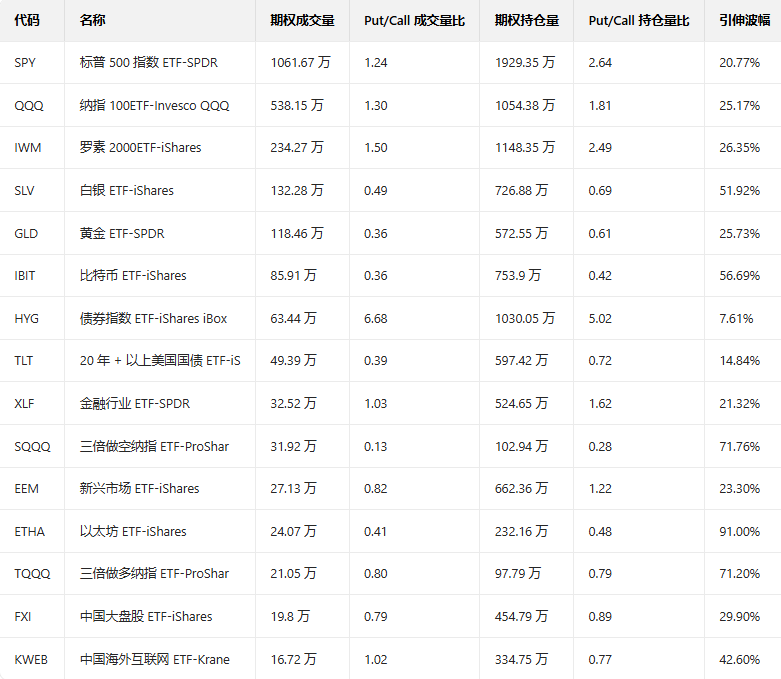Select the KWEB ticker code
781x679 pixels.
(31, 660)
